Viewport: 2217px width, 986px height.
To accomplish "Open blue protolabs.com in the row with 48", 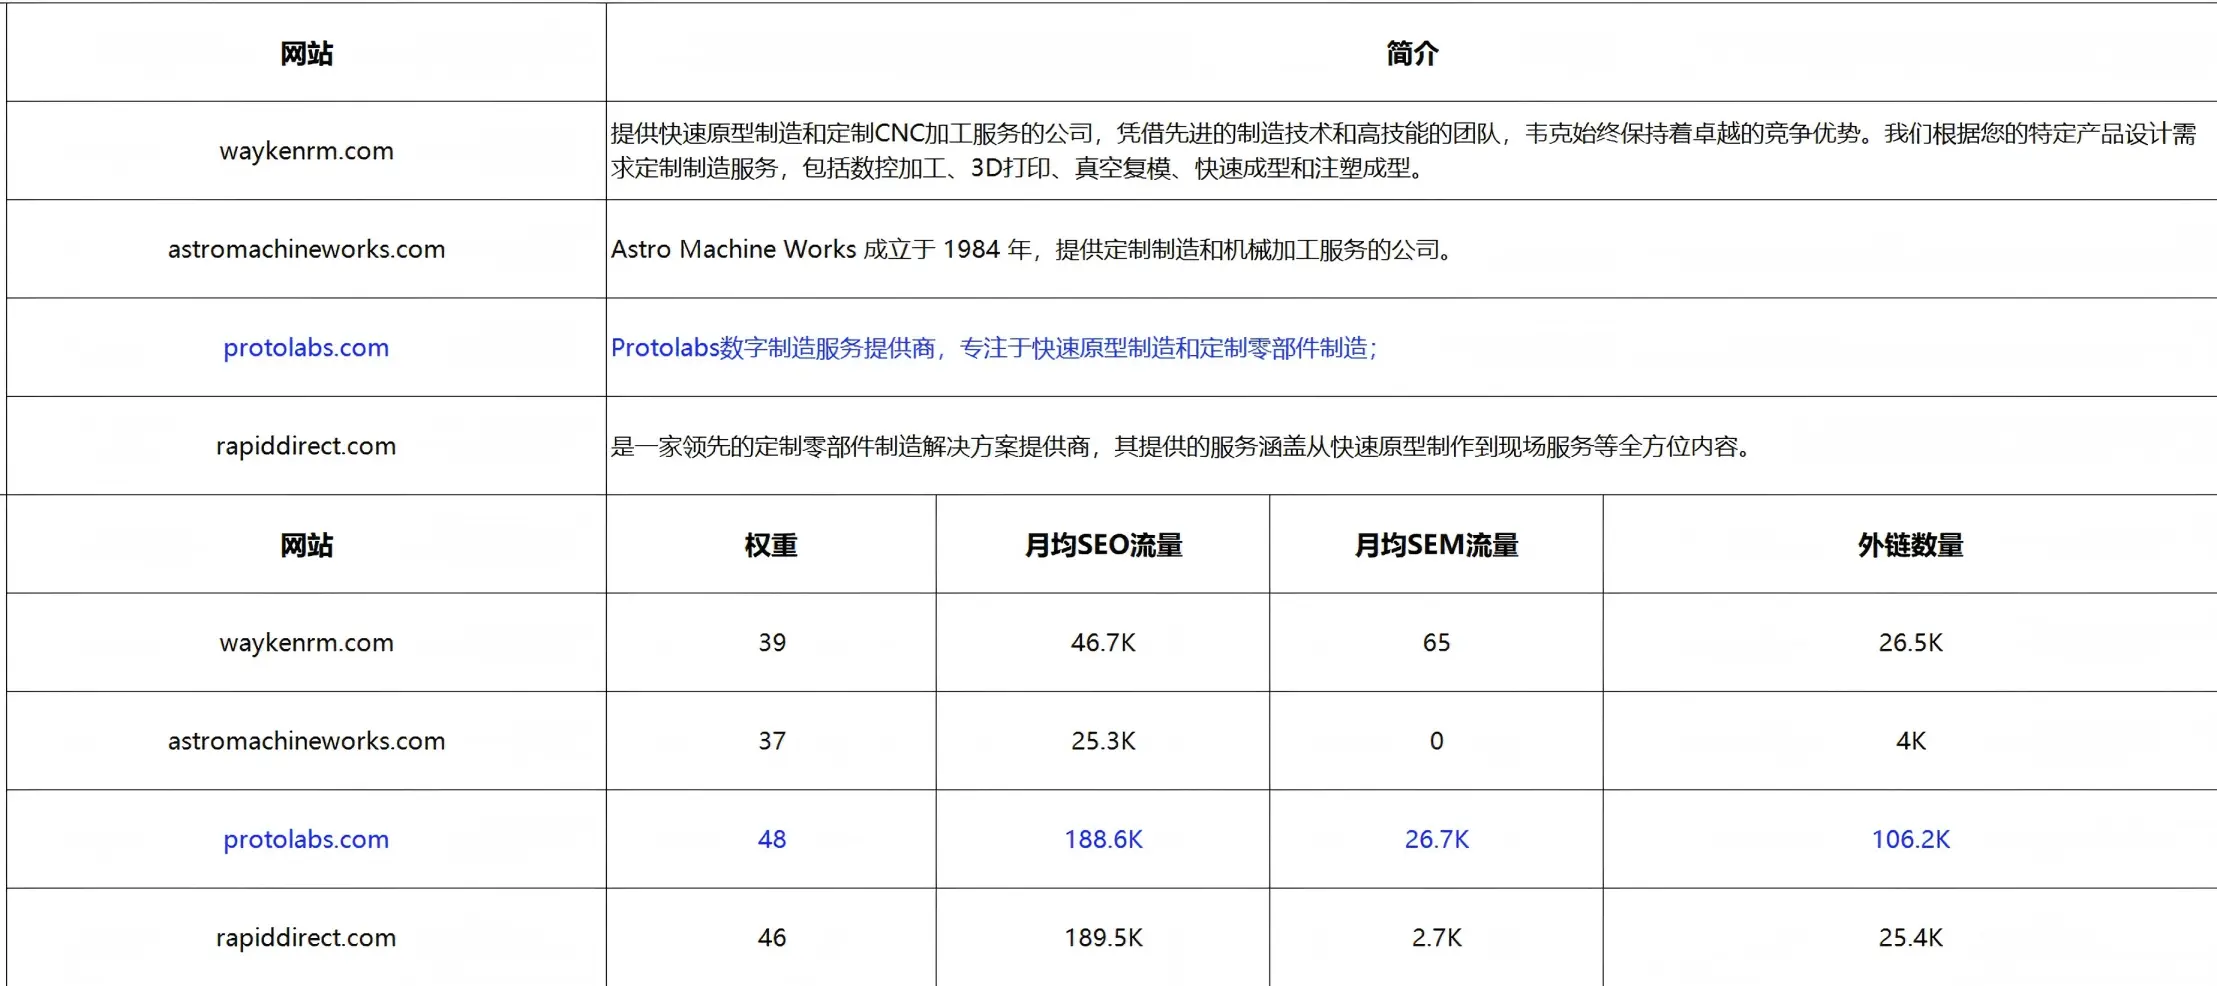I will (306, 840).
